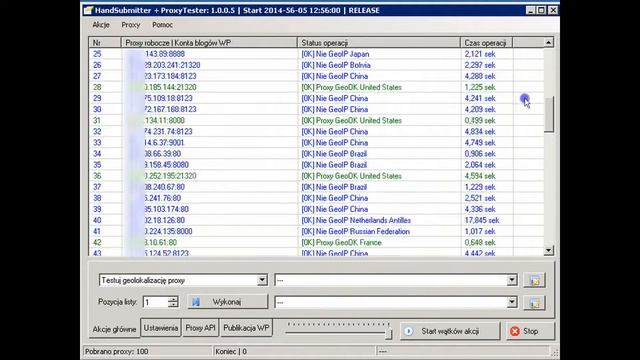640x360 pixels.
Task: Click the thread count slider handle
Action: (389, 334)
